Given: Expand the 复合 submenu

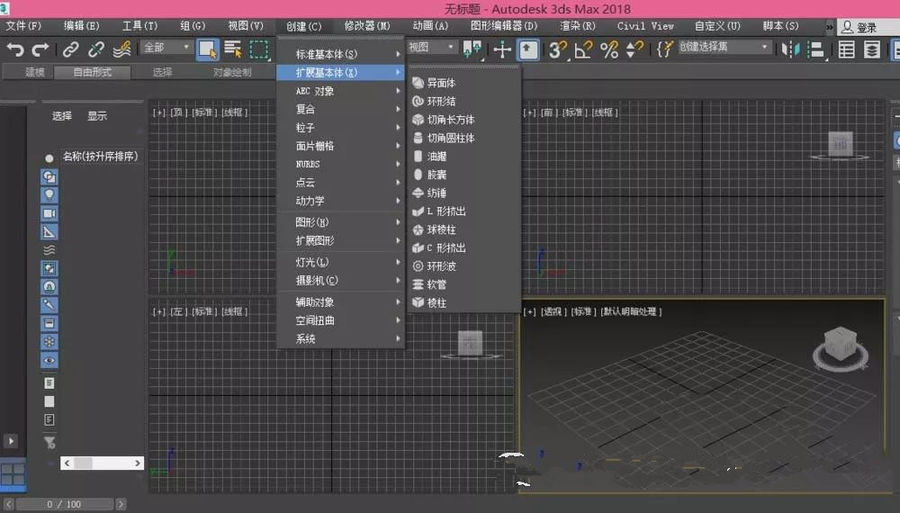Looking at the screenshot, I should coord(341,109).
